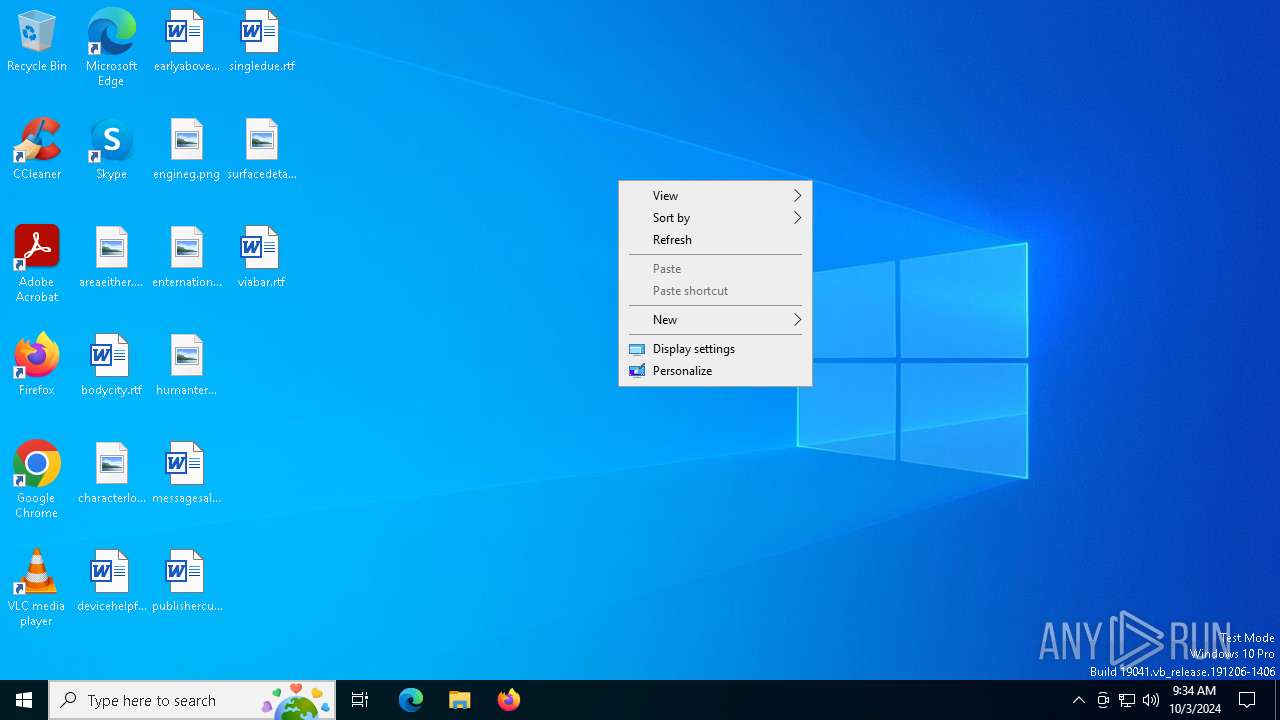
Task: Select the Skype desktop shortcut
Action: 111,150
